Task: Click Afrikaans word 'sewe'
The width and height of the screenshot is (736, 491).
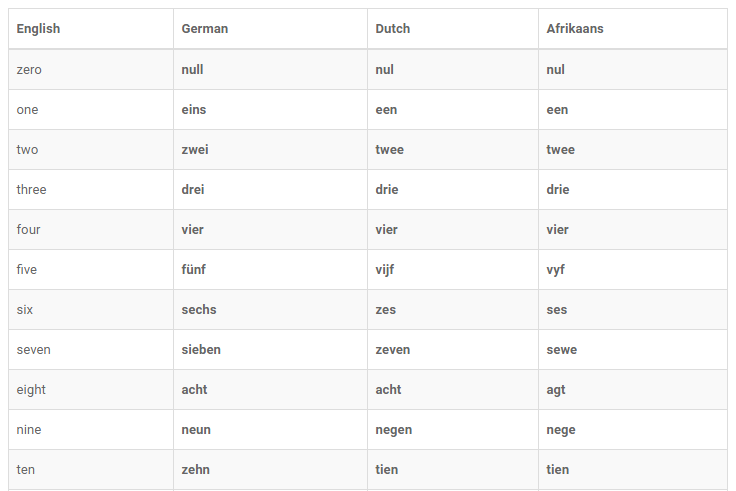Action: pyautogui.click(x=561, y=350)
